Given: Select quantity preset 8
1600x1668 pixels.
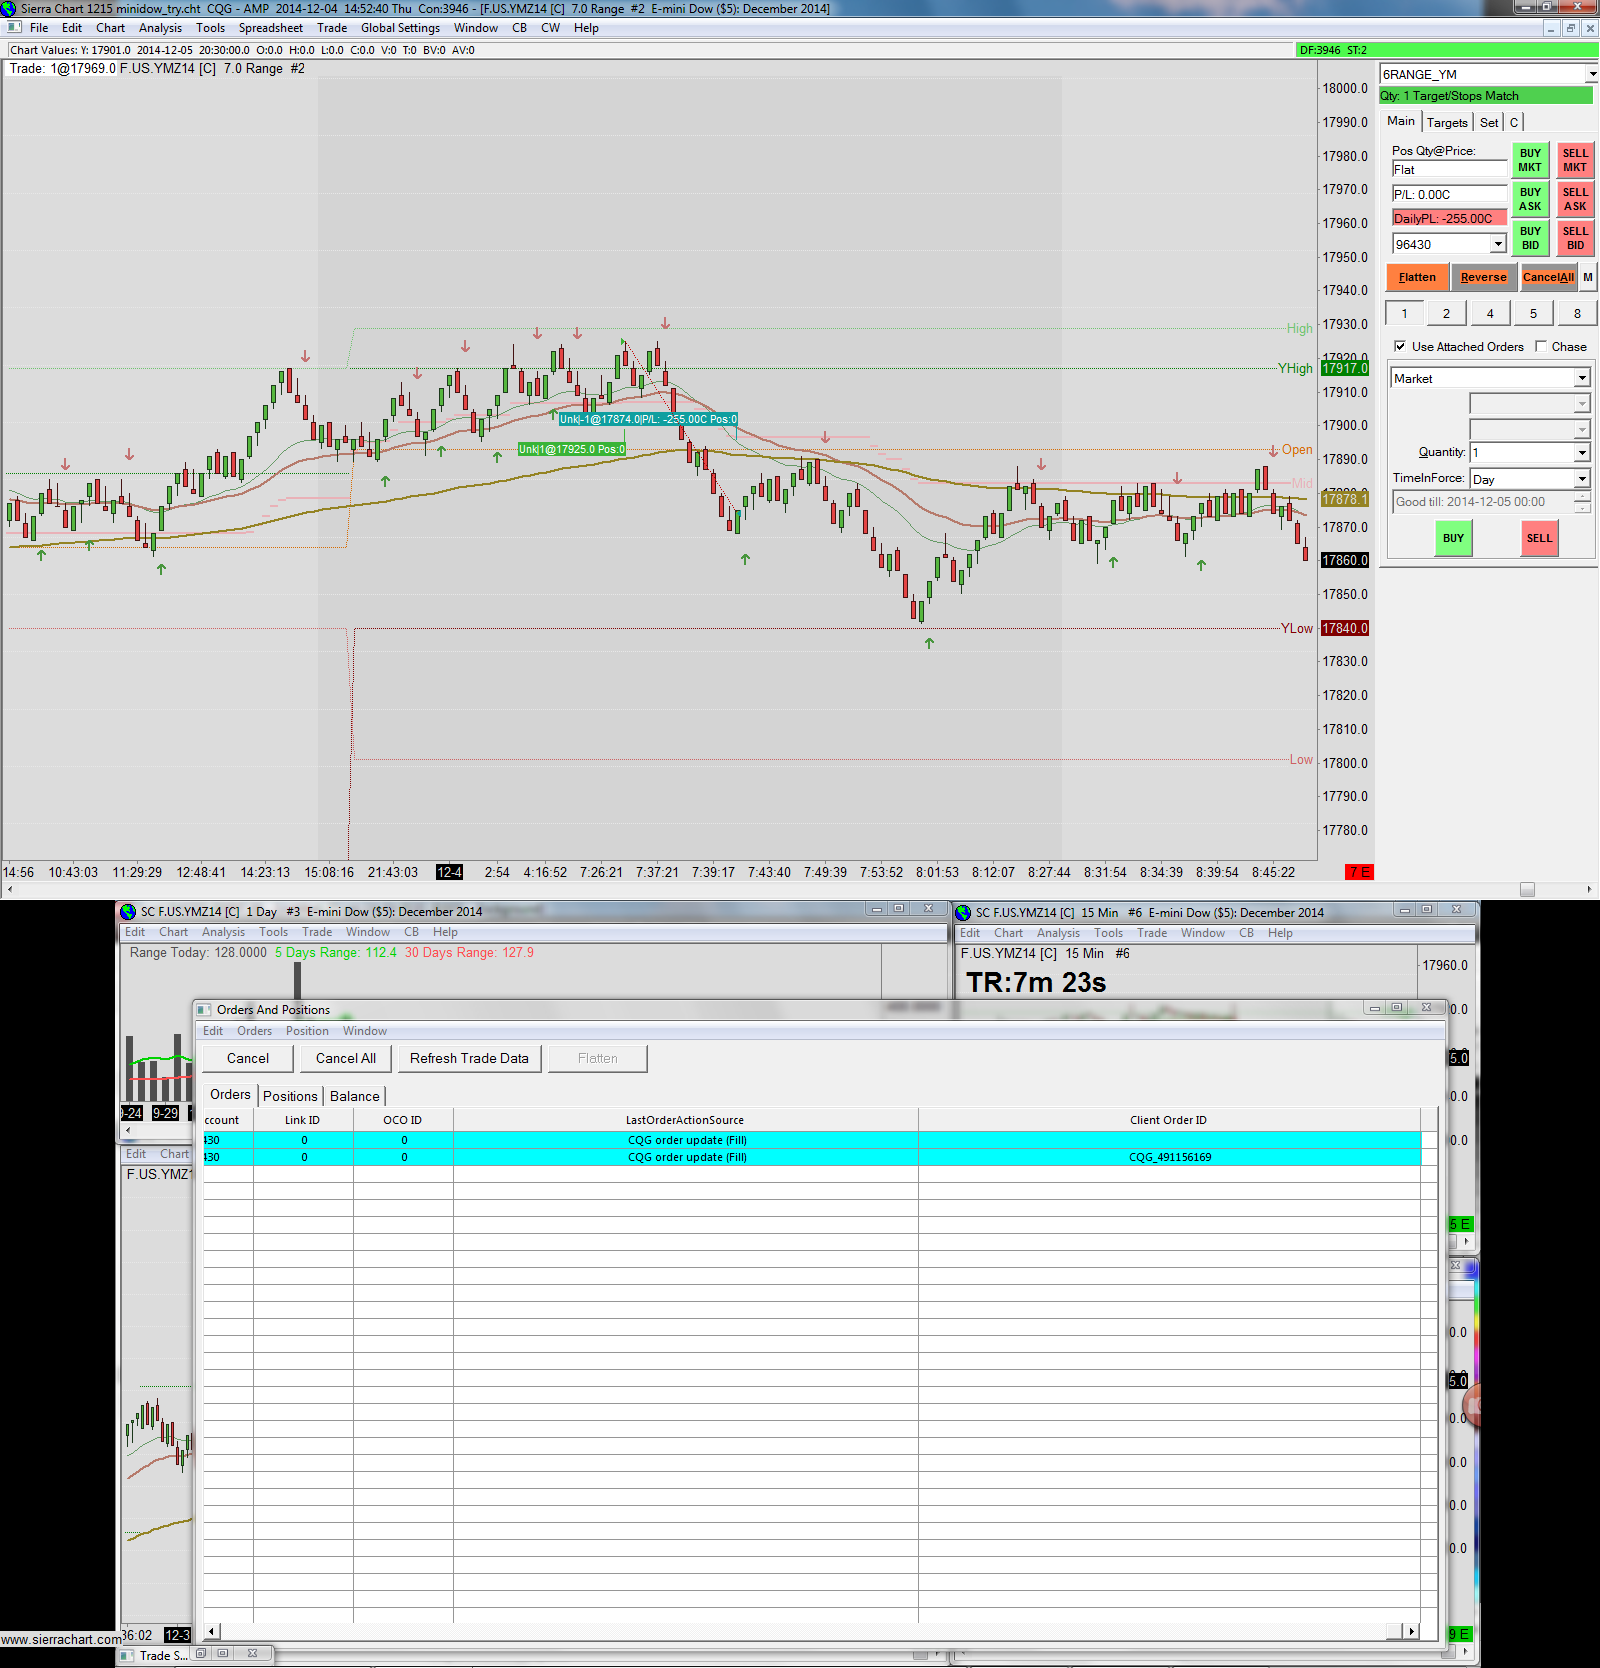Looking at the screenshot, I should click(1577, 313).
